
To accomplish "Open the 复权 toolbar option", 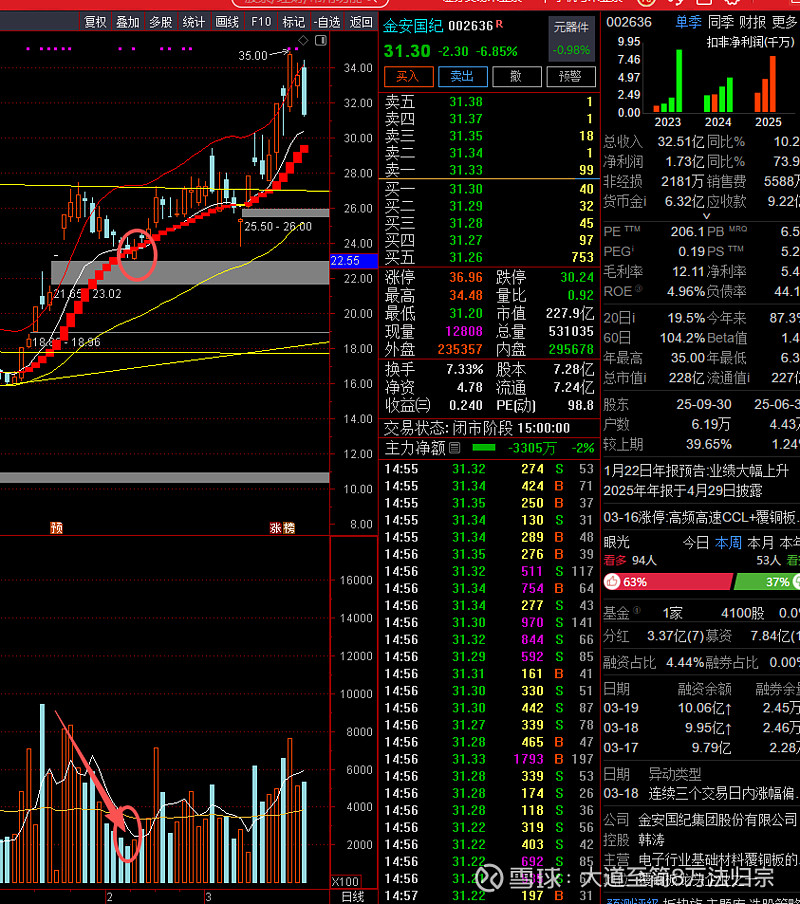I will 95,22.
